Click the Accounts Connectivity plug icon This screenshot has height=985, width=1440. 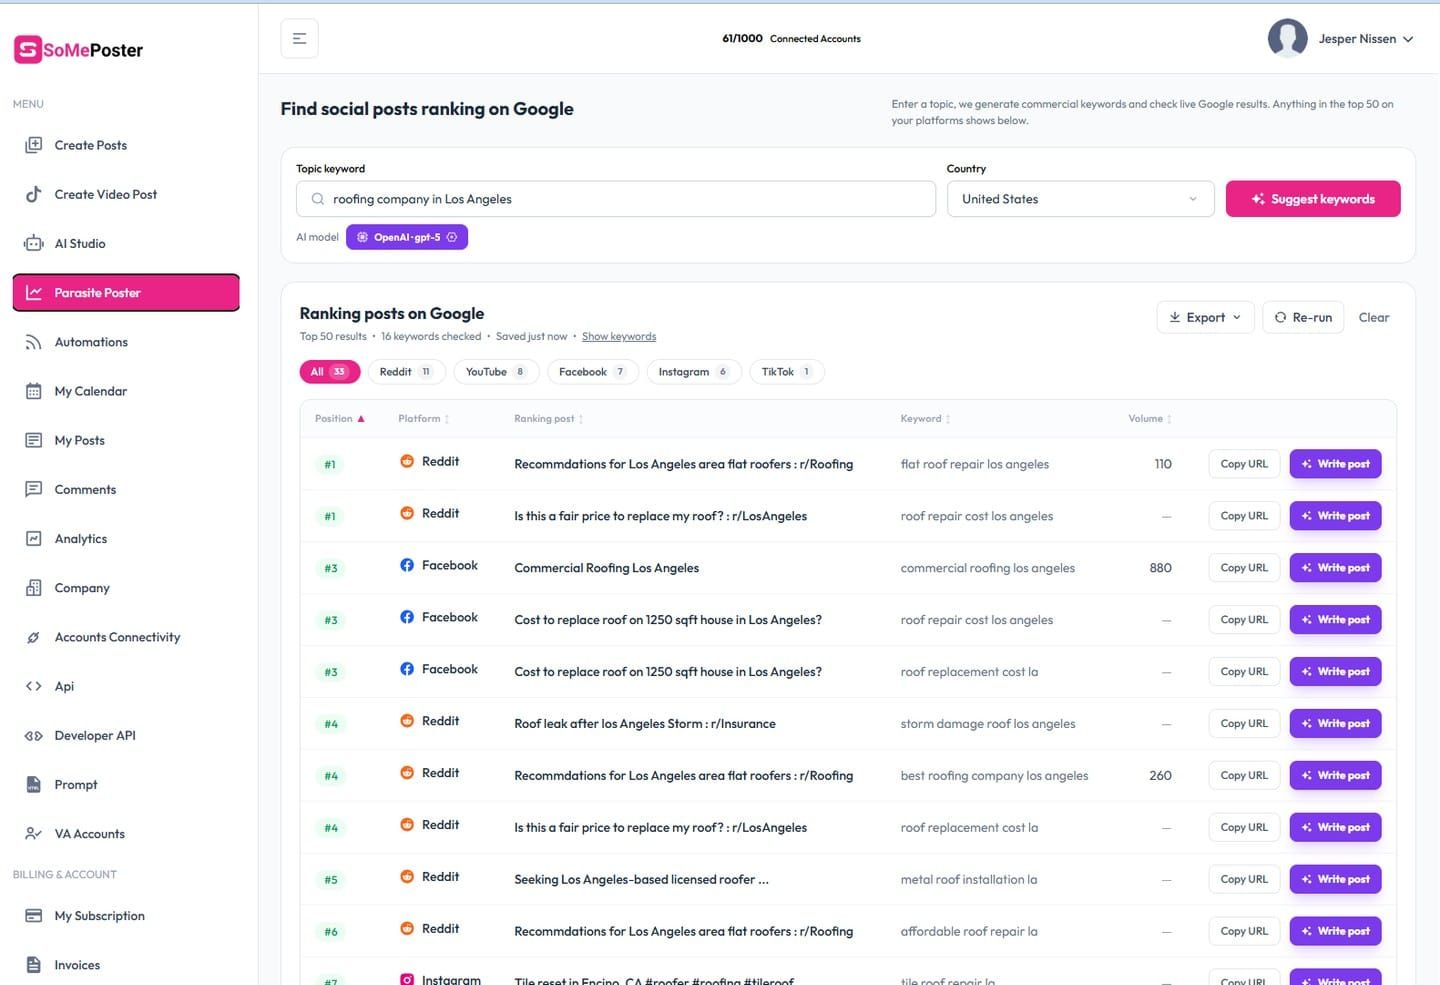point(34,637)
